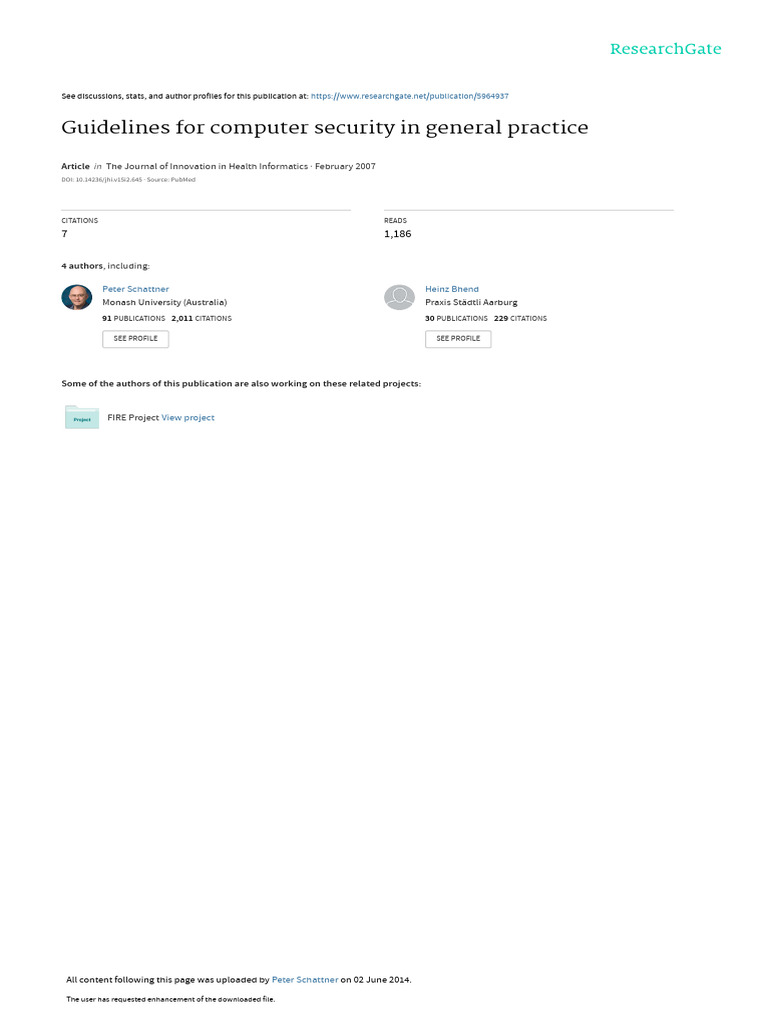Click Heinz Bhend's placeholder avatar icon

click(399, 297)
